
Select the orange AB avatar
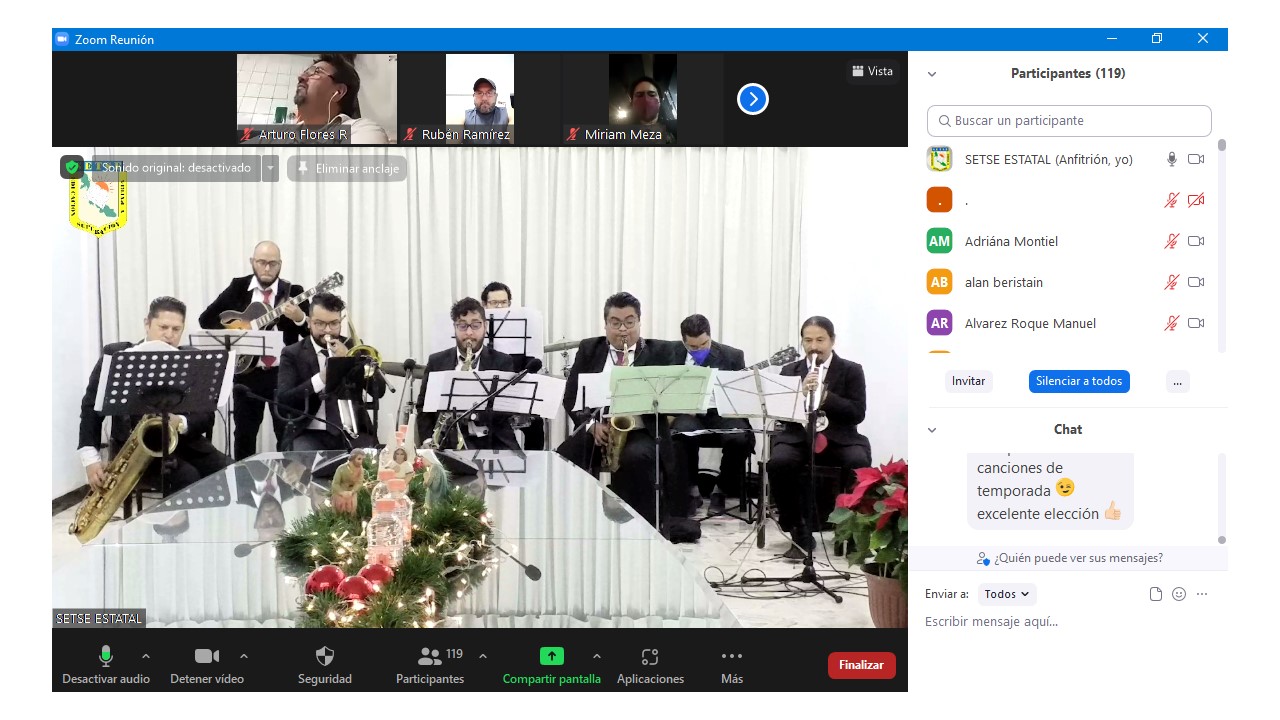pyautogui.click(x=939, y=282)
